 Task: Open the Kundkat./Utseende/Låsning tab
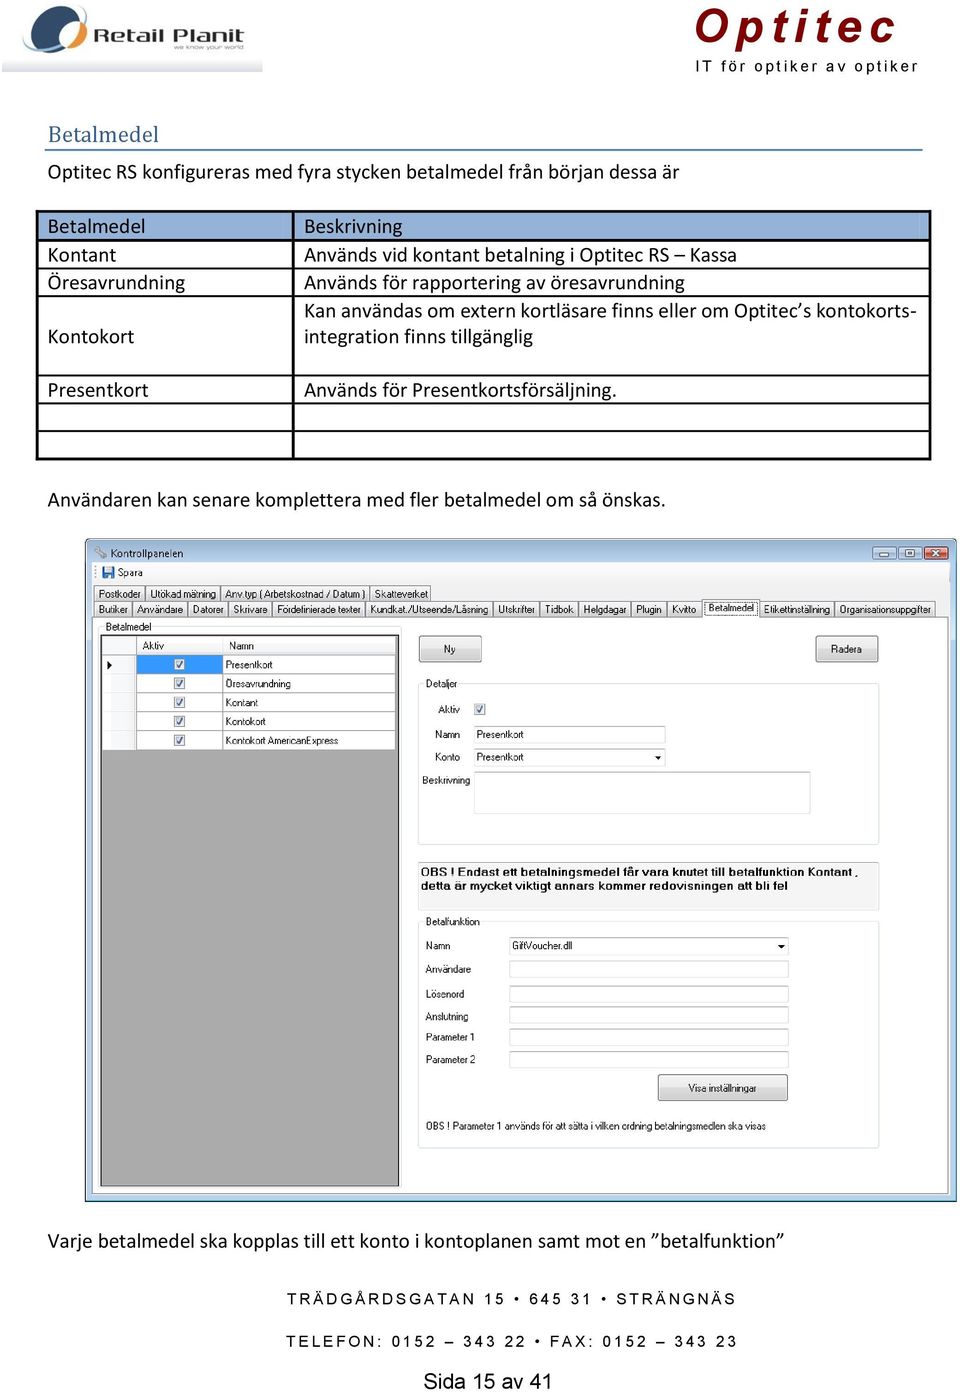pyautogui.click(x=429, y=609)
